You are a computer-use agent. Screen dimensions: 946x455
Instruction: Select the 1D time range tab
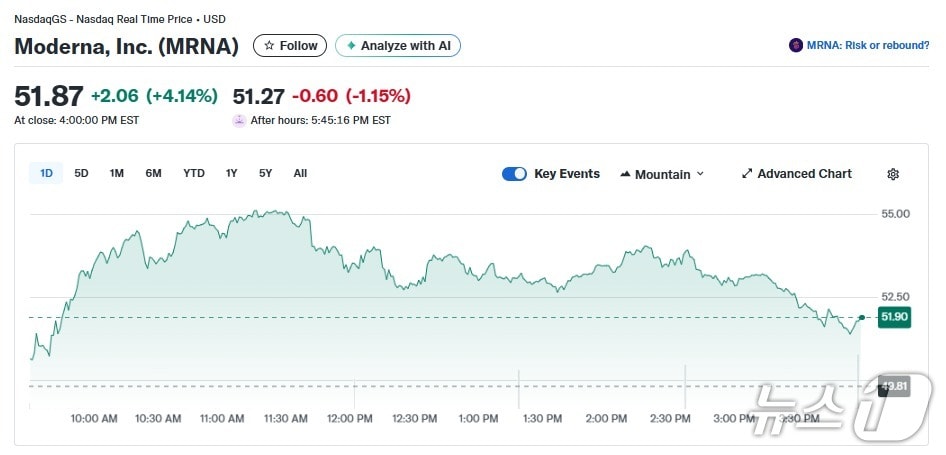46,173
